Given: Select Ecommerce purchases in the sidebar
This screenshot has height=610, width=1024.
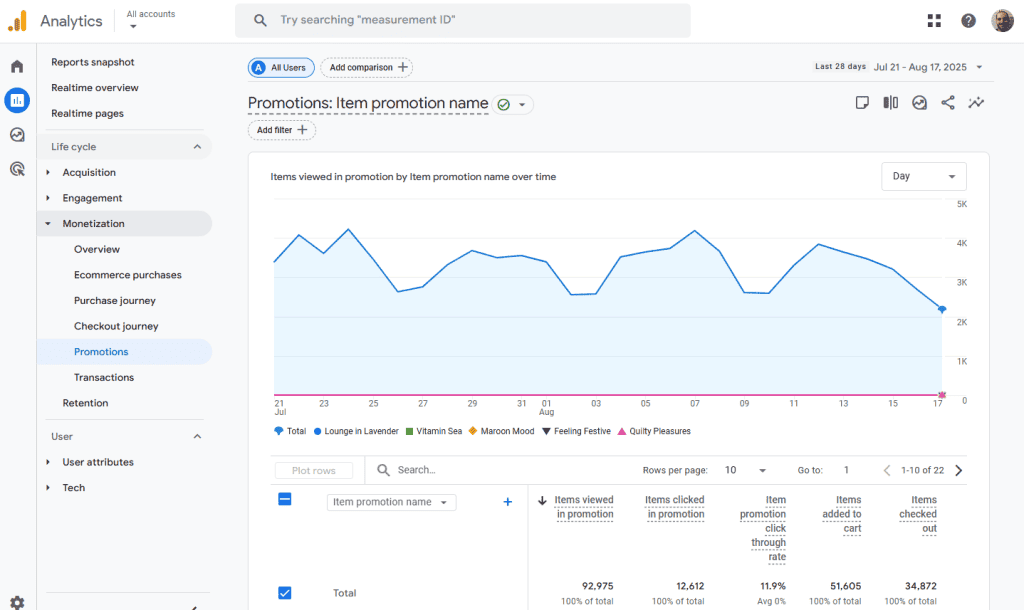Looking at the screenshot, I should [127, 275].
